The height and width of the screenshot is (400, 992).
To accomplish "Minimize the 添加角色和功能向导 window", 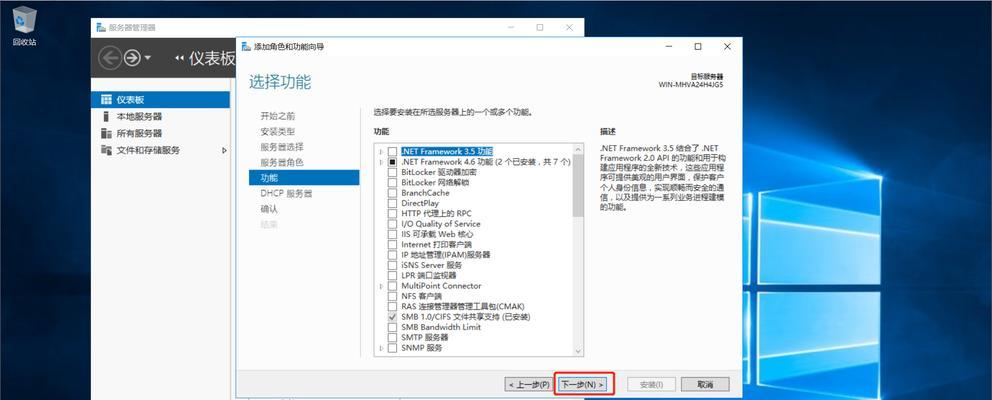I will click(669, 47).
